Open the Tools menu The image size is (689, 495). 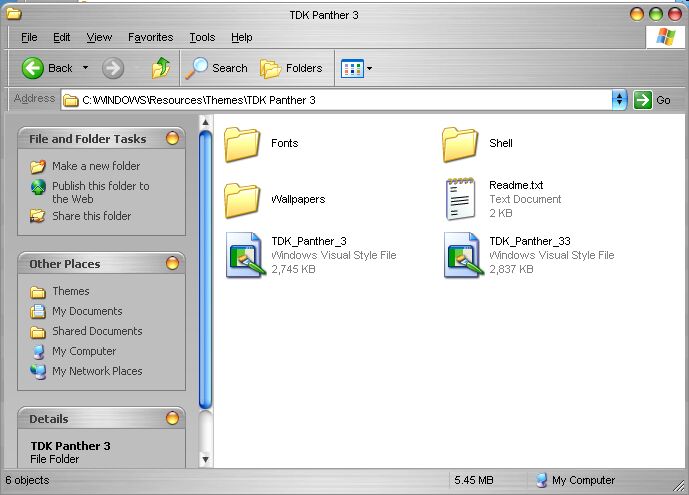coord(202,37)
